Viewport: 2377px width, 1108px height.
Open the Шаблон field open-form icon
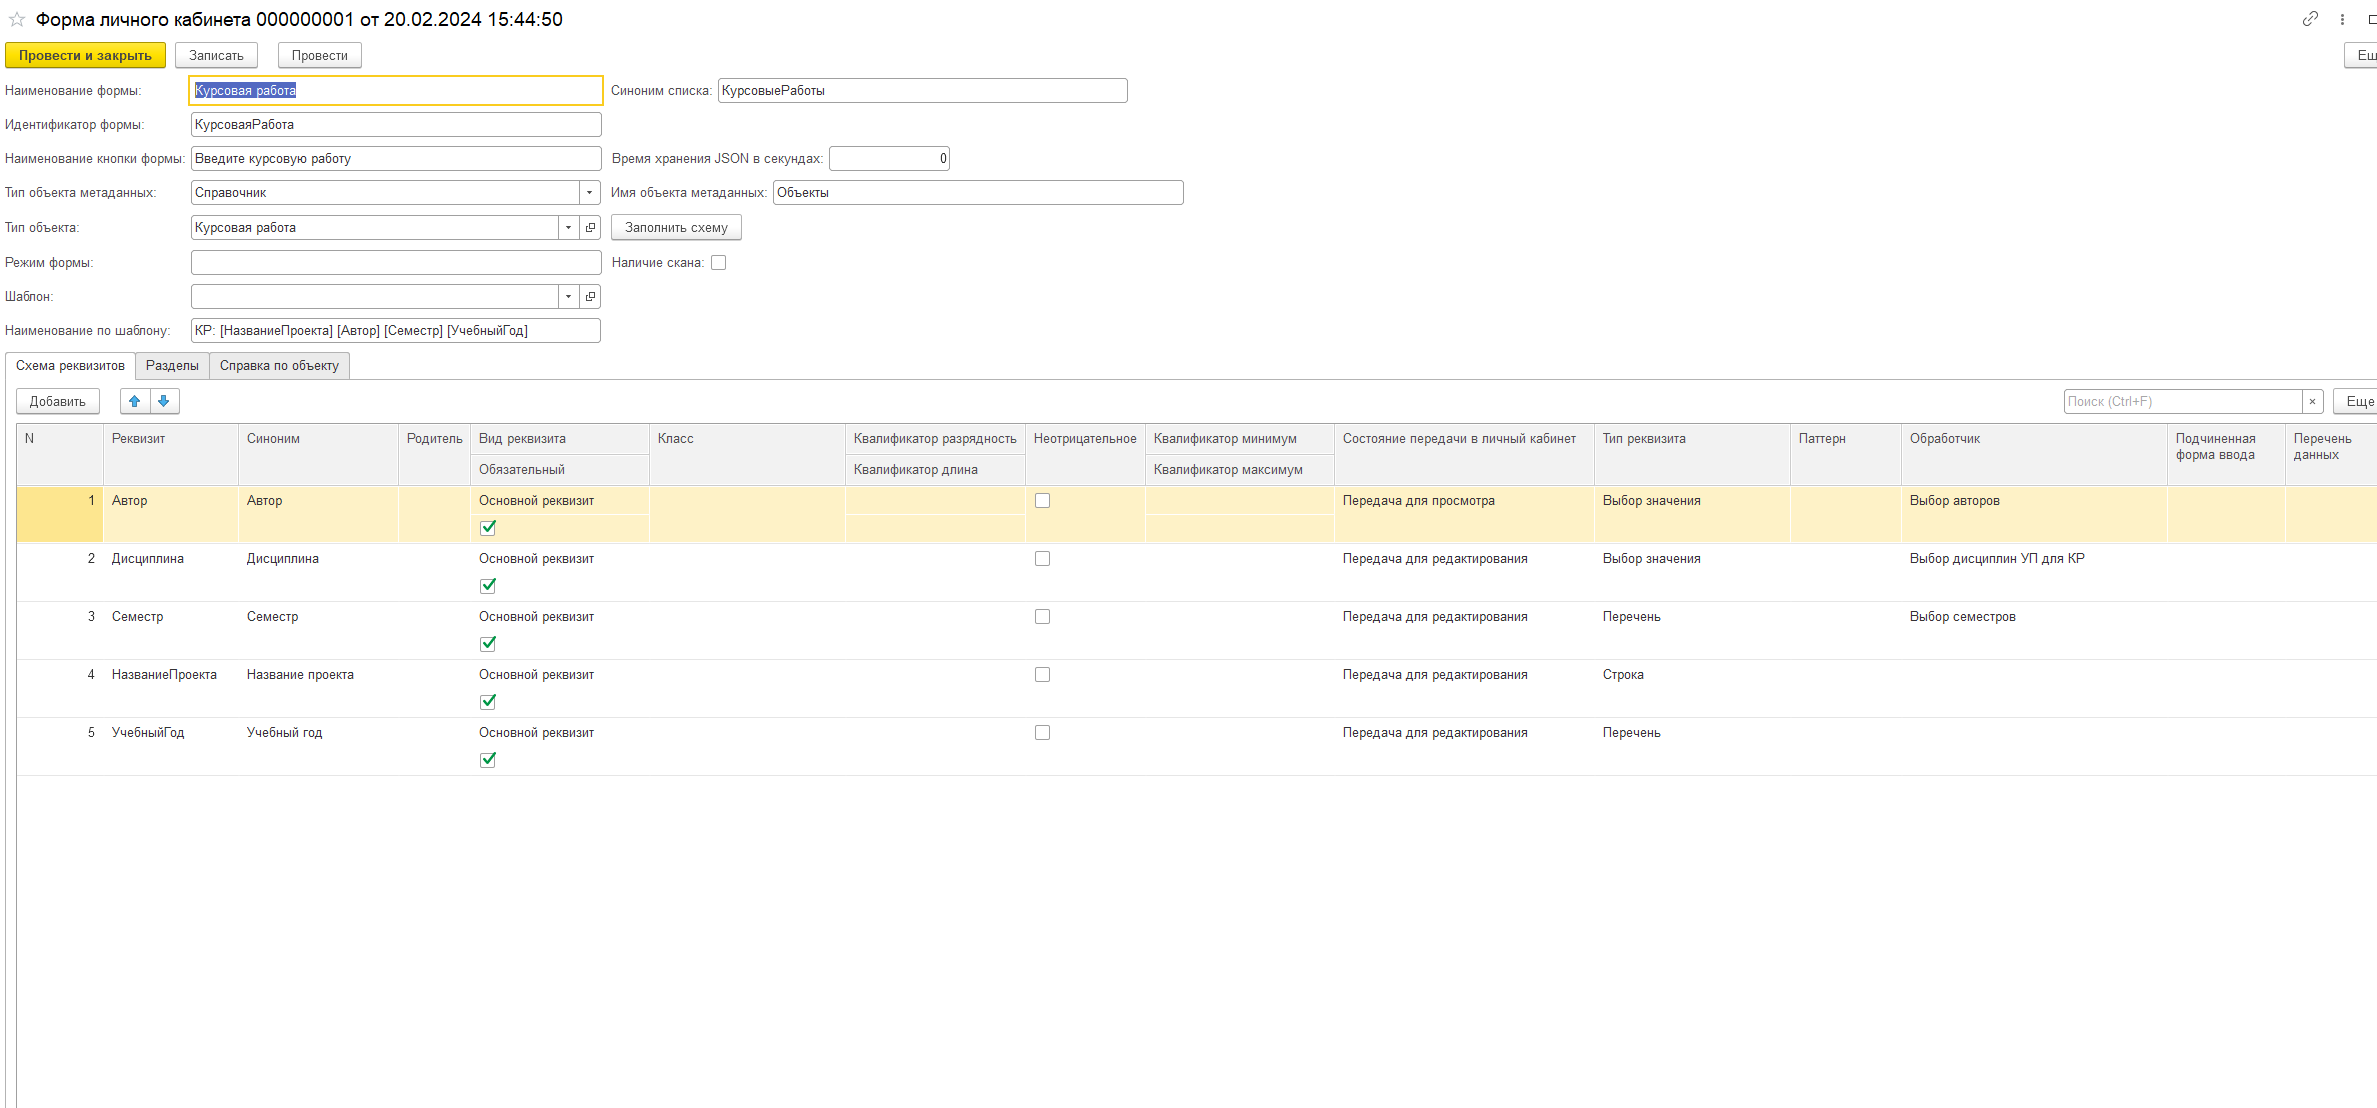pos(590,297)
